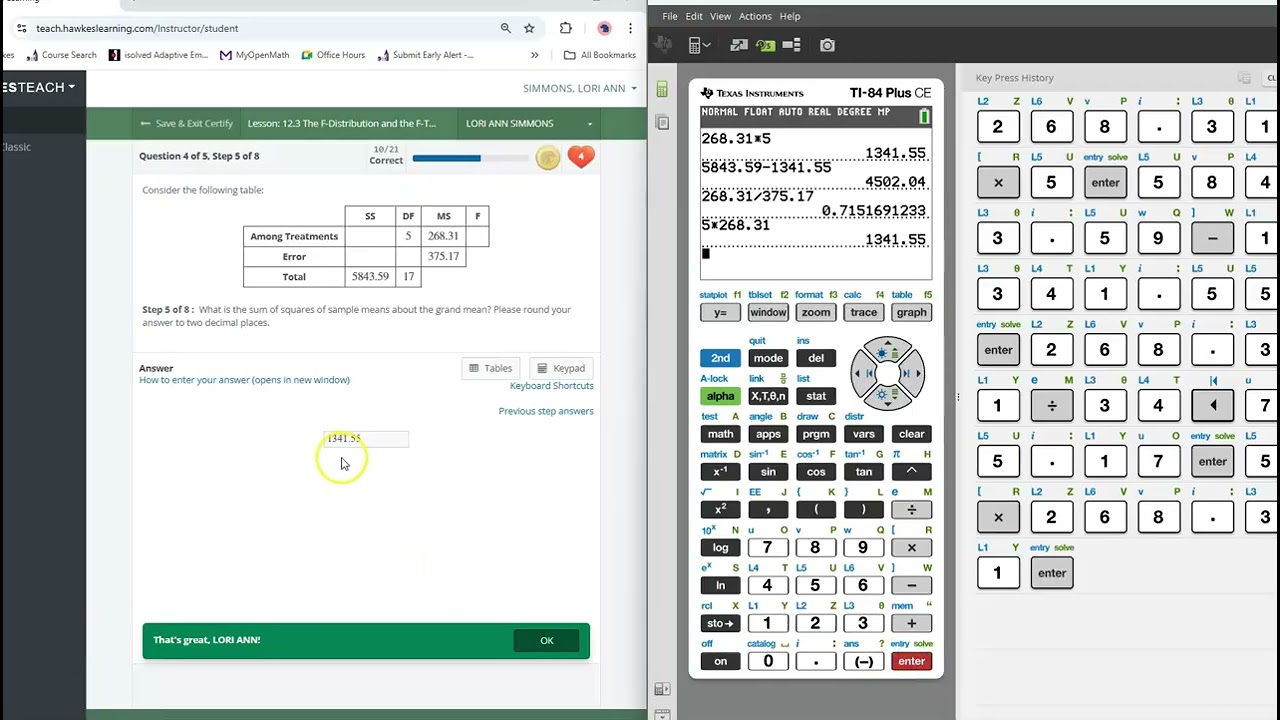
Task: Bookmark this page with star icon
Action: tap(529, 28)
